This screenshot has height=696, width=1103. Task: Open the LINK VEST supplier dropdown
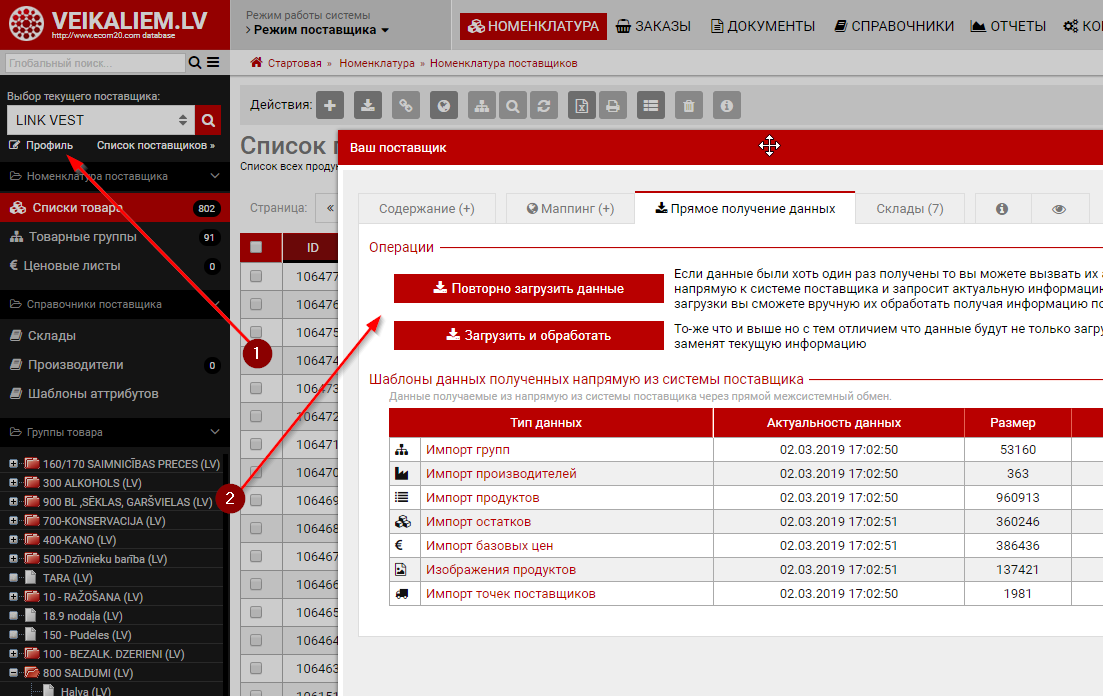pos(99,120)
